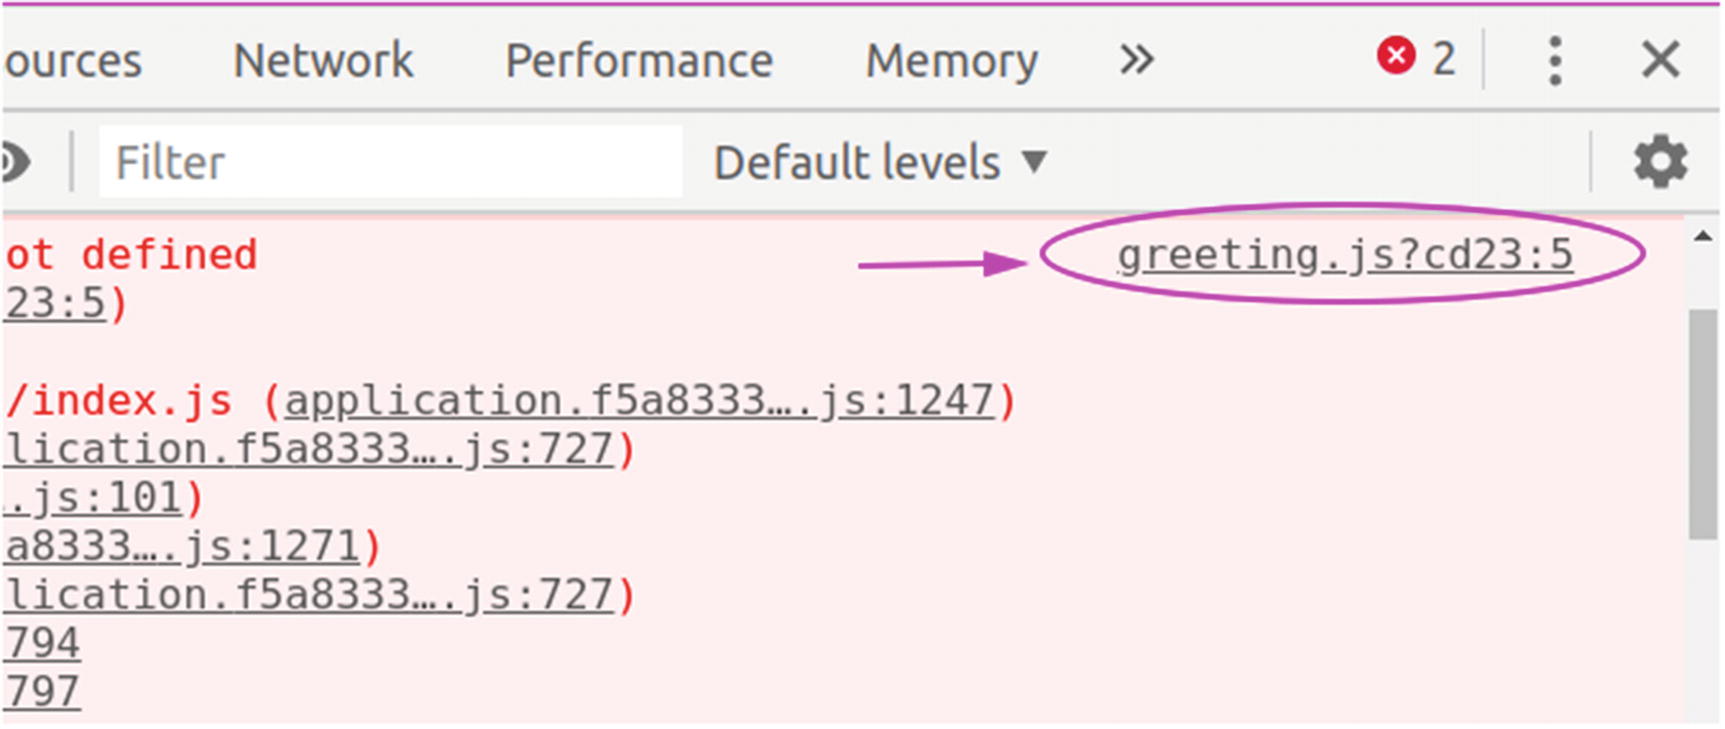Open console settings gear

pos(1660,162)
